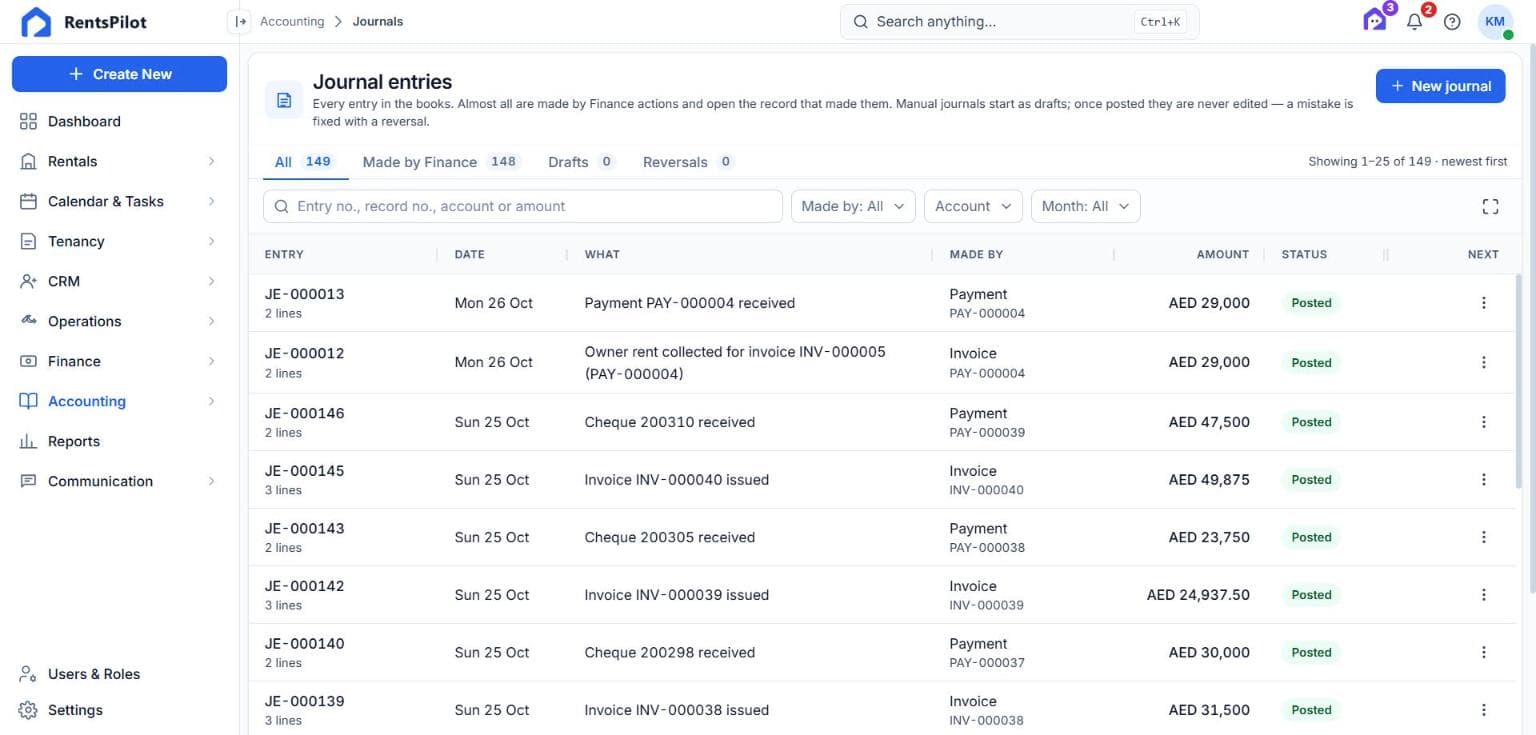Viewport: 1536px width, 735px height.
Task: Open row actions menu for JE-000143
Action: pos(1483,537)
